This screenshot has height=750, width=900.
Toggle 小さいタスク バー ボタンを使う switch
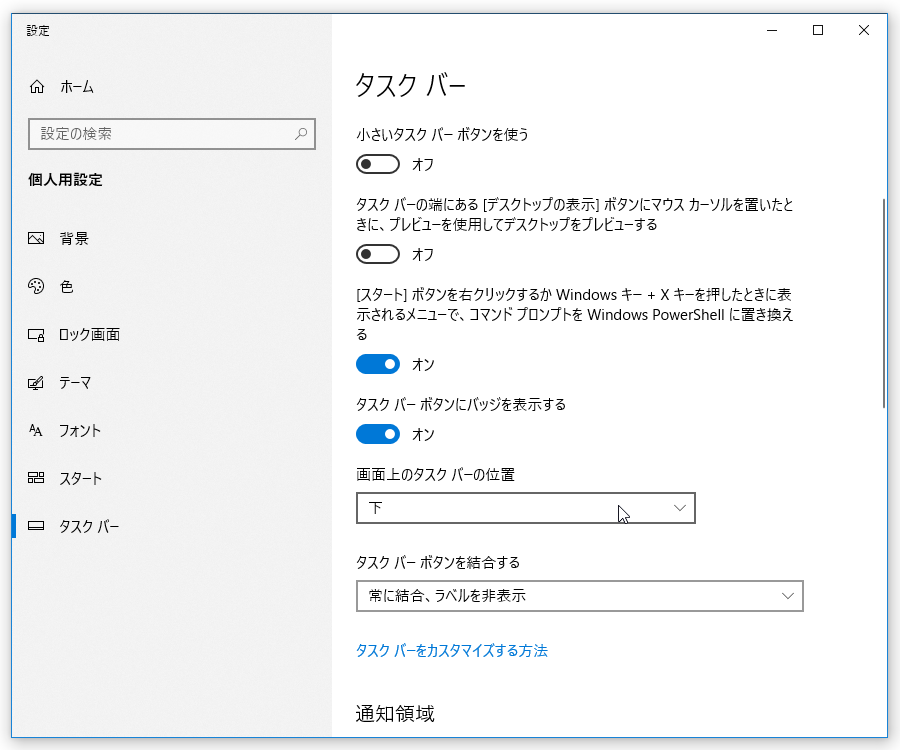pos(378,164)
